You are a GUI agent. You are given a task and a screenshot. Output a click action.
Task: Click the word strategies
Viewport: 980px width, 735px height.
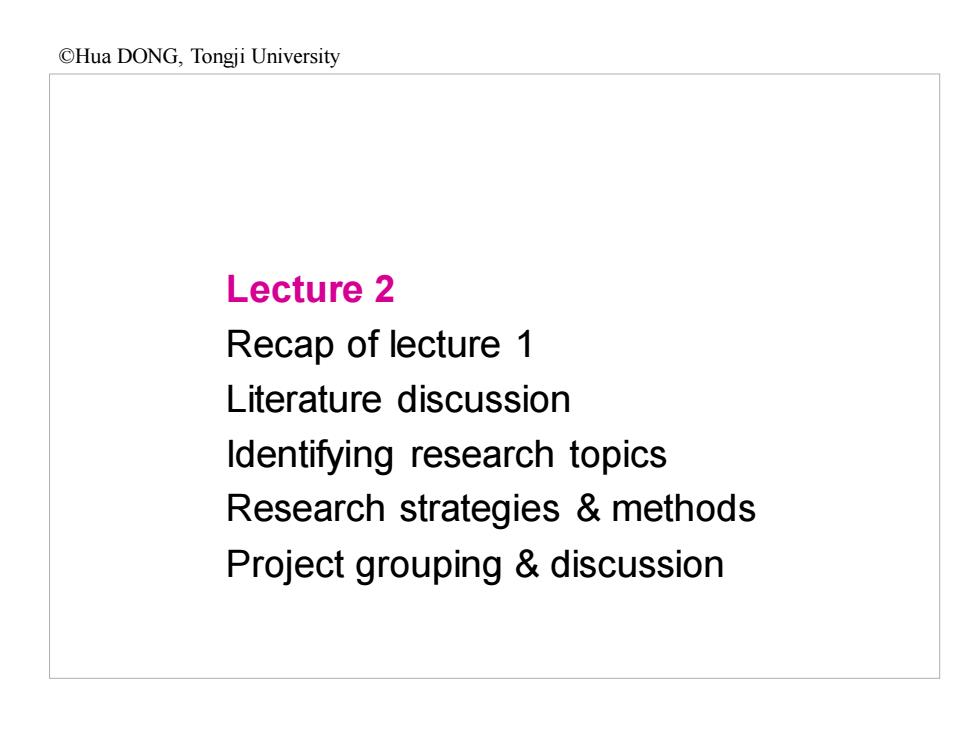pos(479,510)
